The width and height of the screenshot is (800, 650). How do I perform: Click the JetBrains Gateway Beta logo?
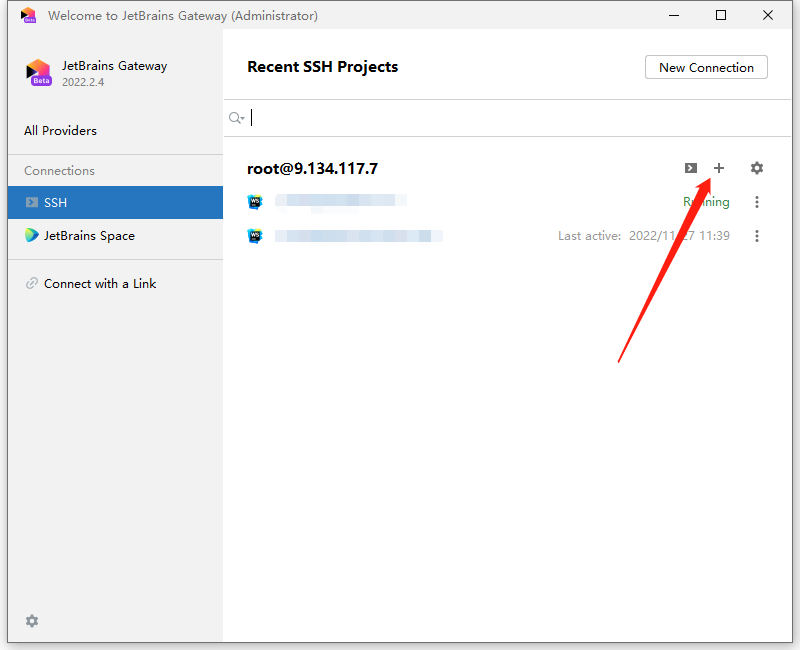(39, 72)
